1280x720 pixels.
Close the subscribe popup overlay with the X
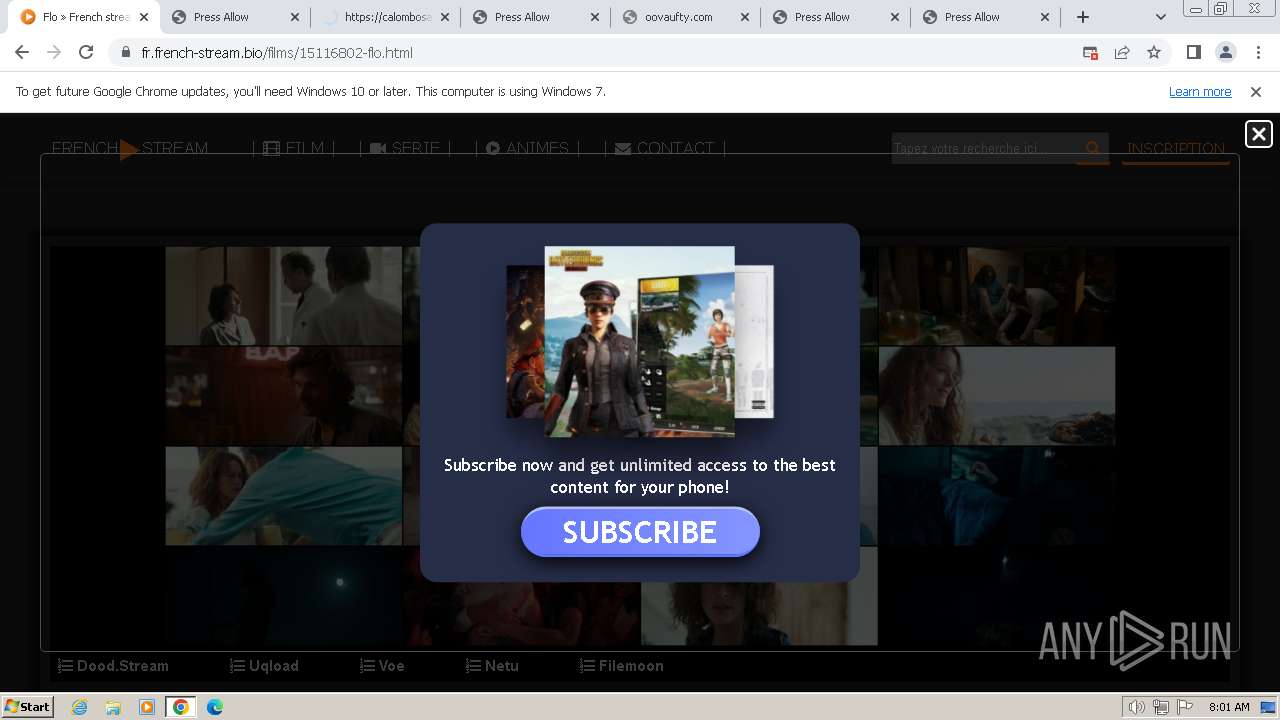coord(1258,134)
